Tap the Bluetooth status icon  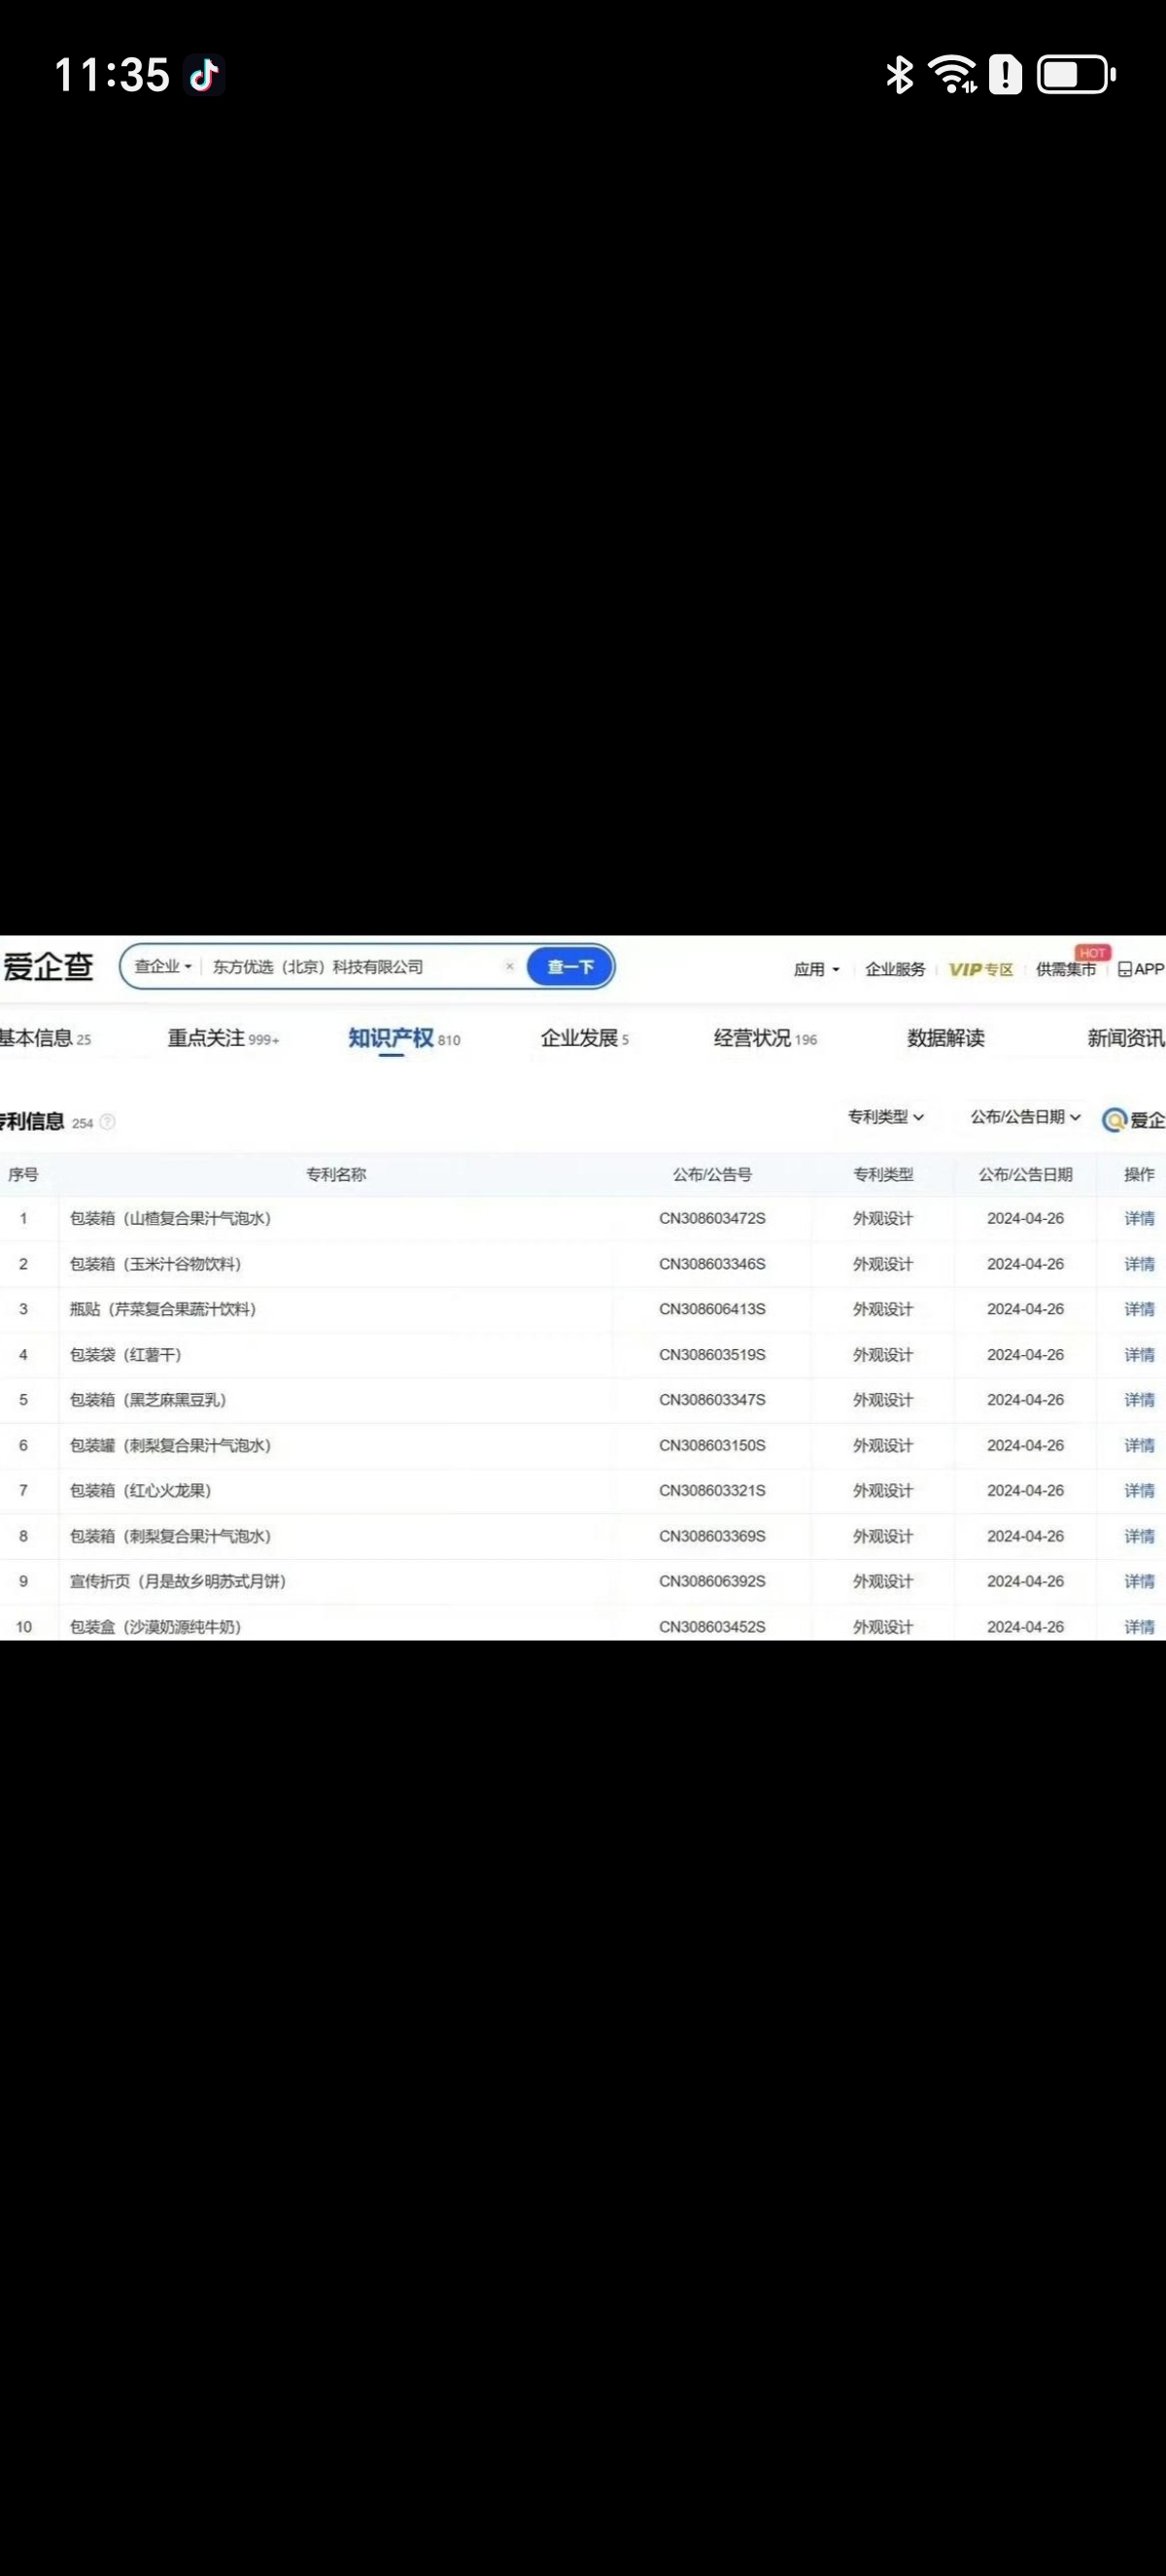click(900, 75)
